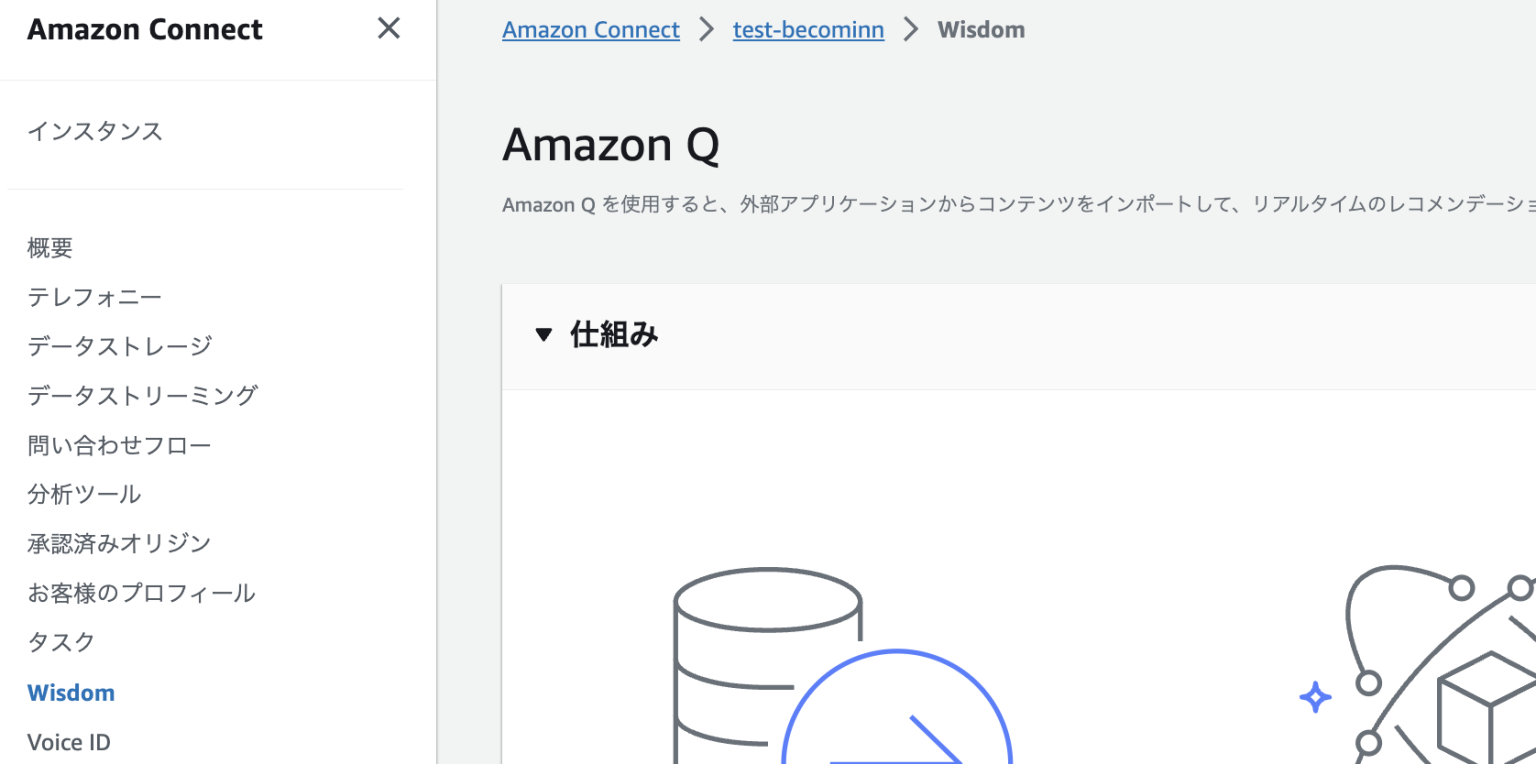Select 分析ツール in the sidebar
1536x764 pixels.
coord(84,493)
